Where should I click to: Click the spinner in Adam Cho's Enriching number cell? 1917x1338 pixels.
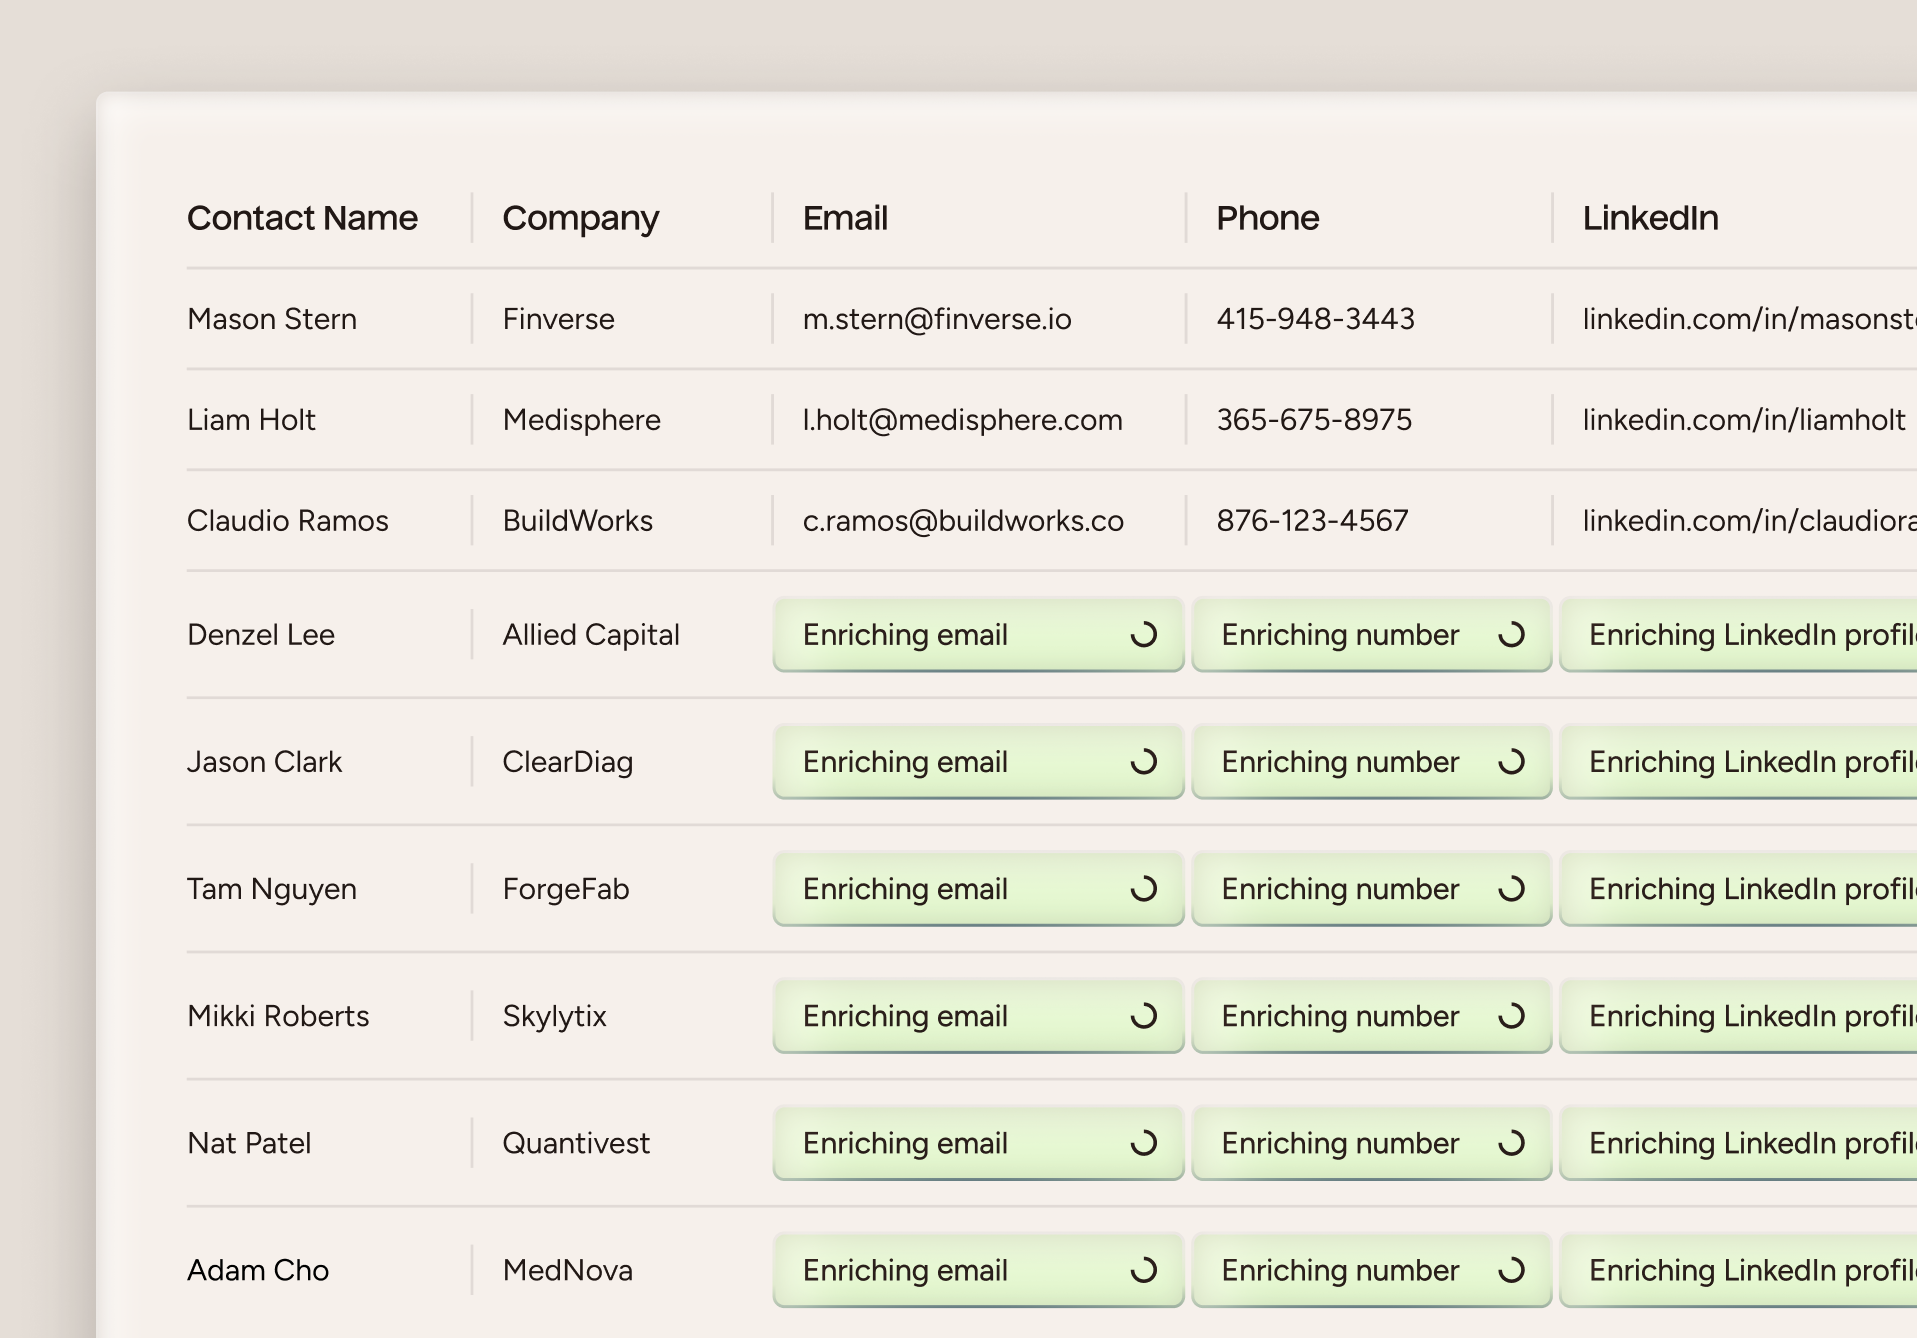pyautogui.click(x=1512, y=1270)
